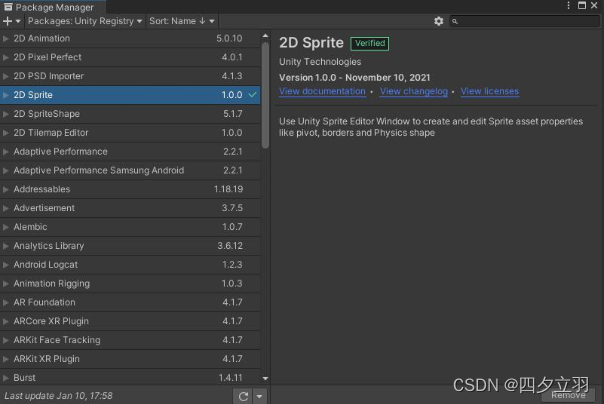Open the Sort: Name dropdown
Image resolution: width=604 pixels, height=404 pixels.
tap(181, 21)
